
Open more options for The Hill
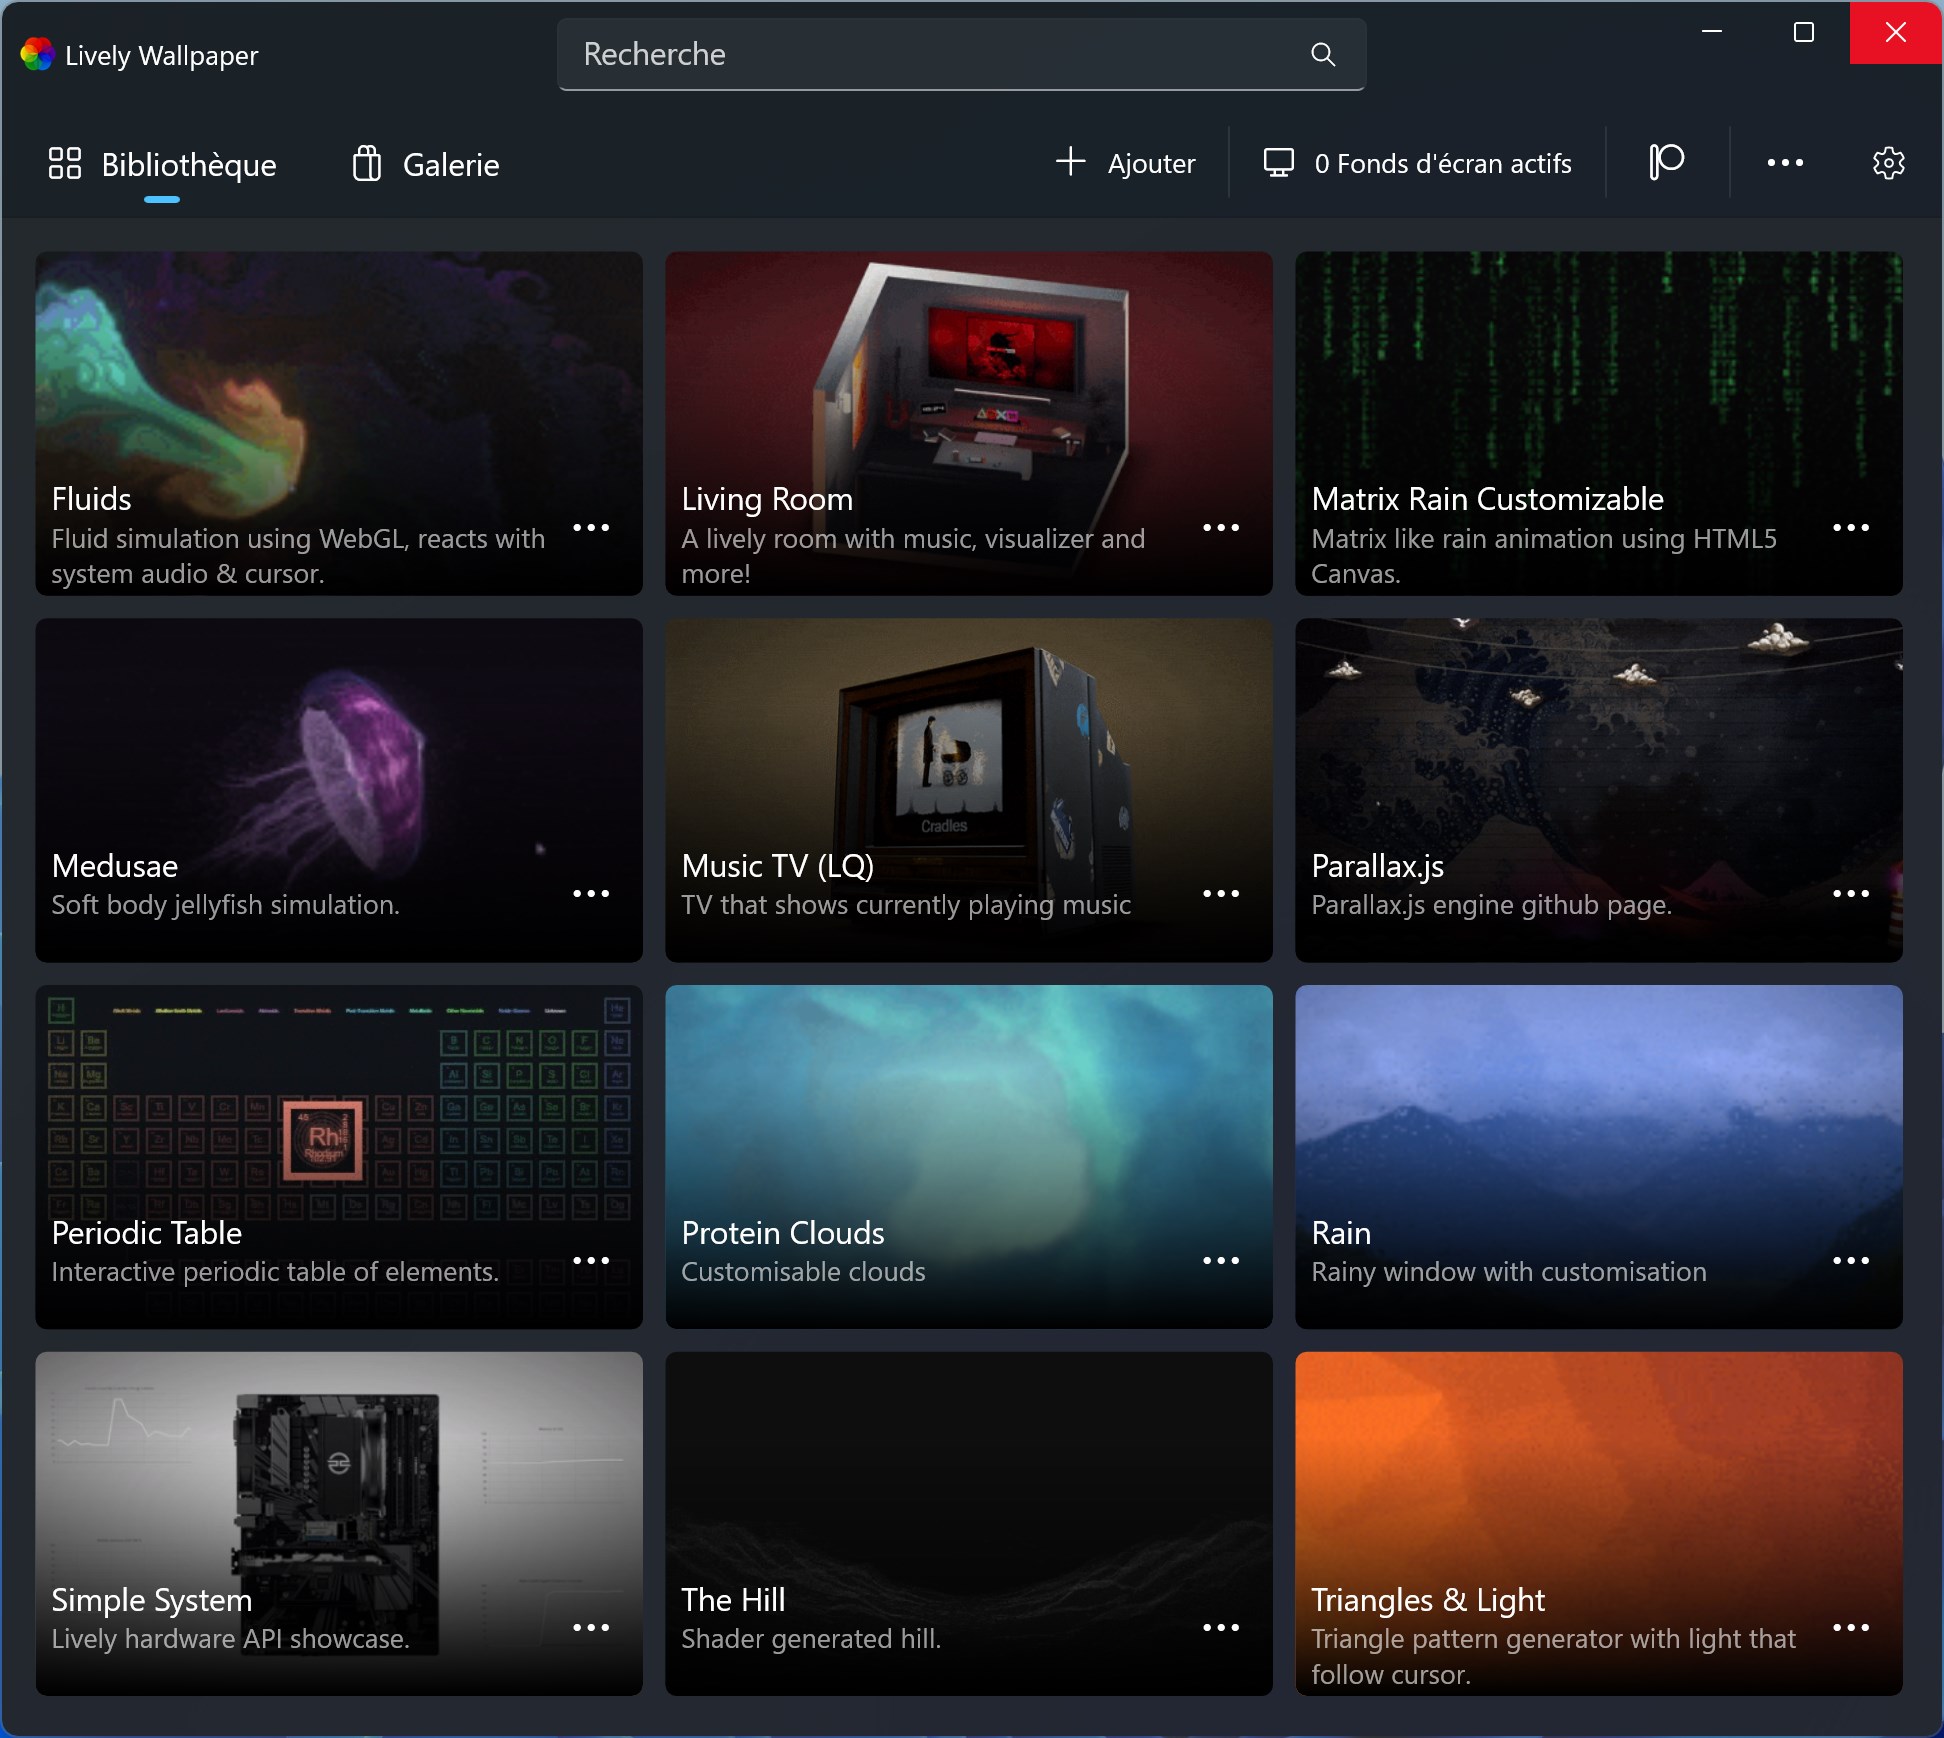coord(1221,1627)
